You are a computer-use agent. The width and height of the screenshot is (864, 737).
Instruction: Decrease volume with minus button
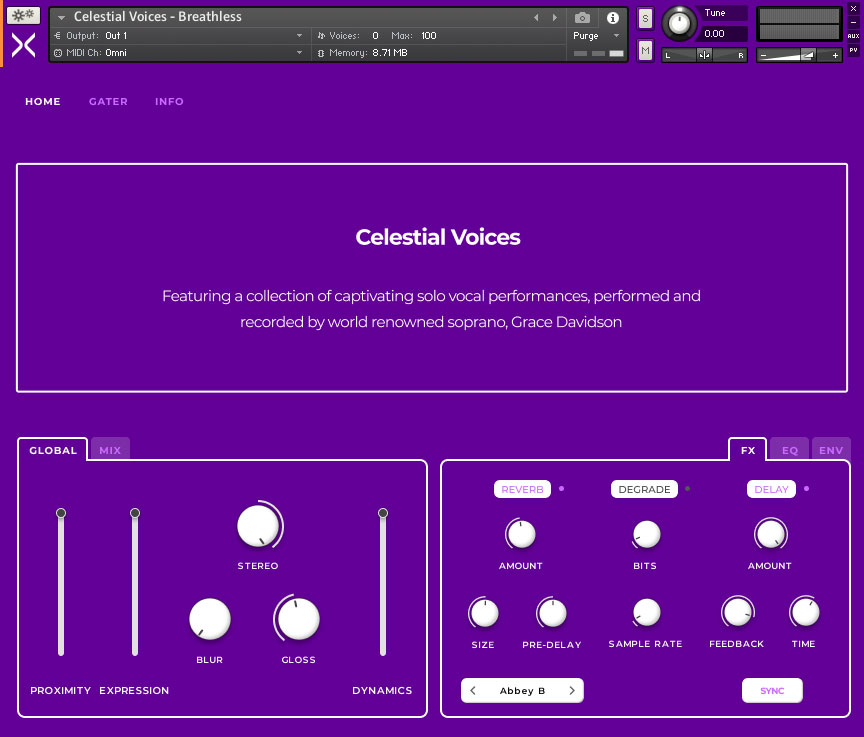click(x=763, y=55)
